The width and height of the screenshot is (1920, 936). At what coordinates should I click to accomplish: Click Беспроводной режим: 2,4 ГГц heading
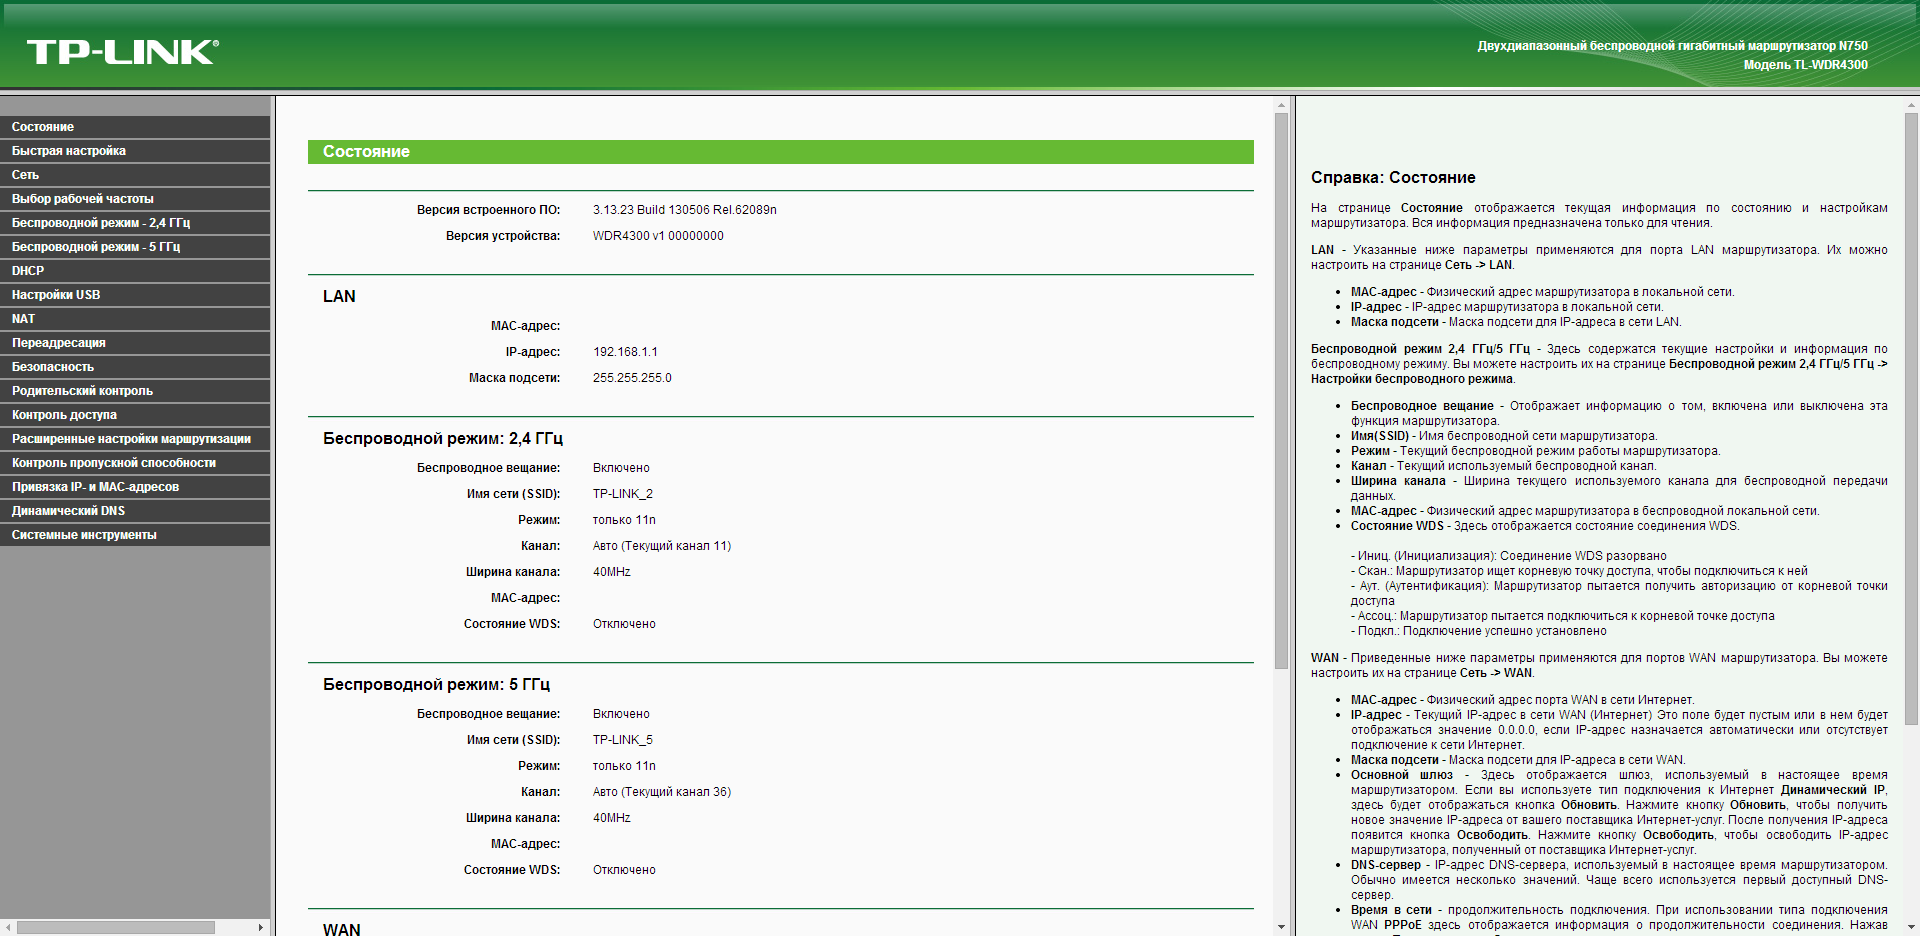[x=443, y=439]
